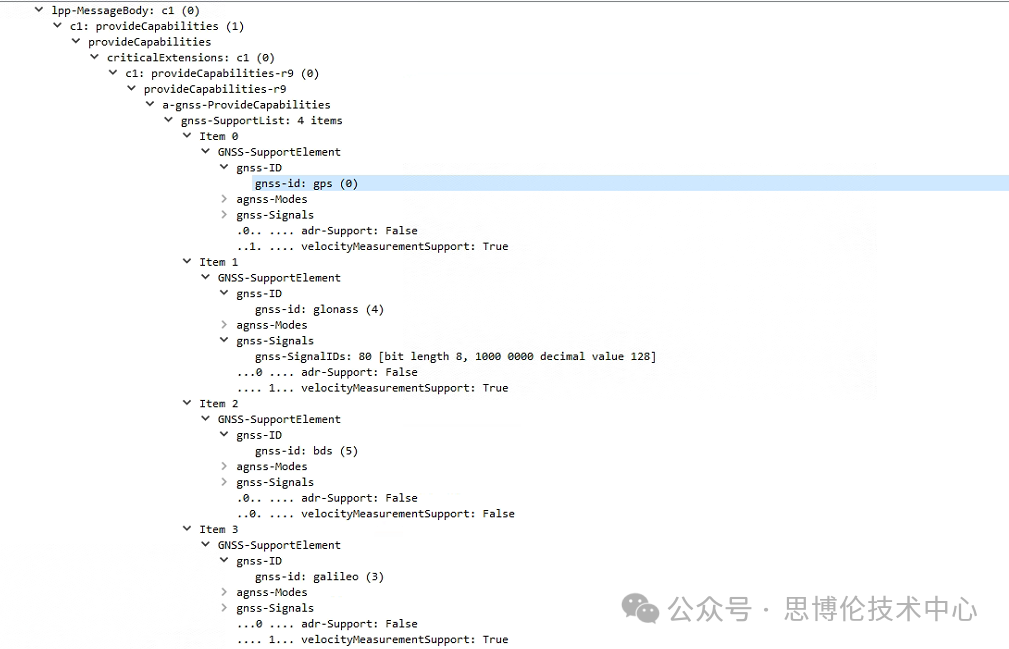Viewport: 1009px width, 649px height.
Task: Collapse the a-gnss-ProvideCapabilities node
Action: coord(150,105)
